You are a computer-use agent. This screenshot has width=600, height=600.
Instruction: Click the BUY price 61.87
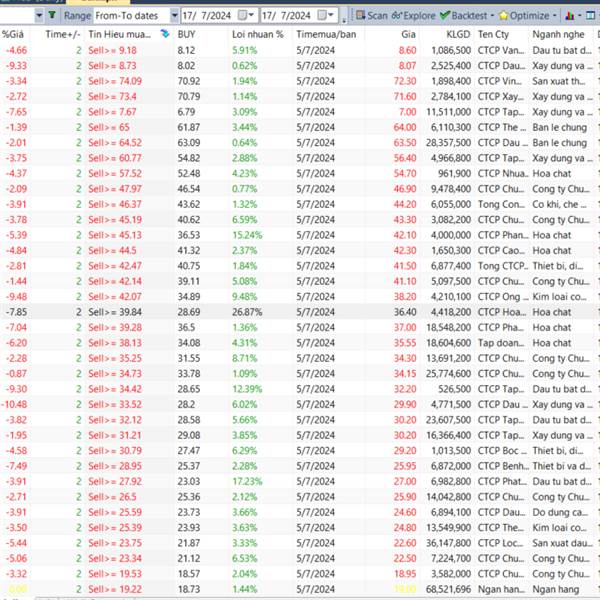[189, 127]
